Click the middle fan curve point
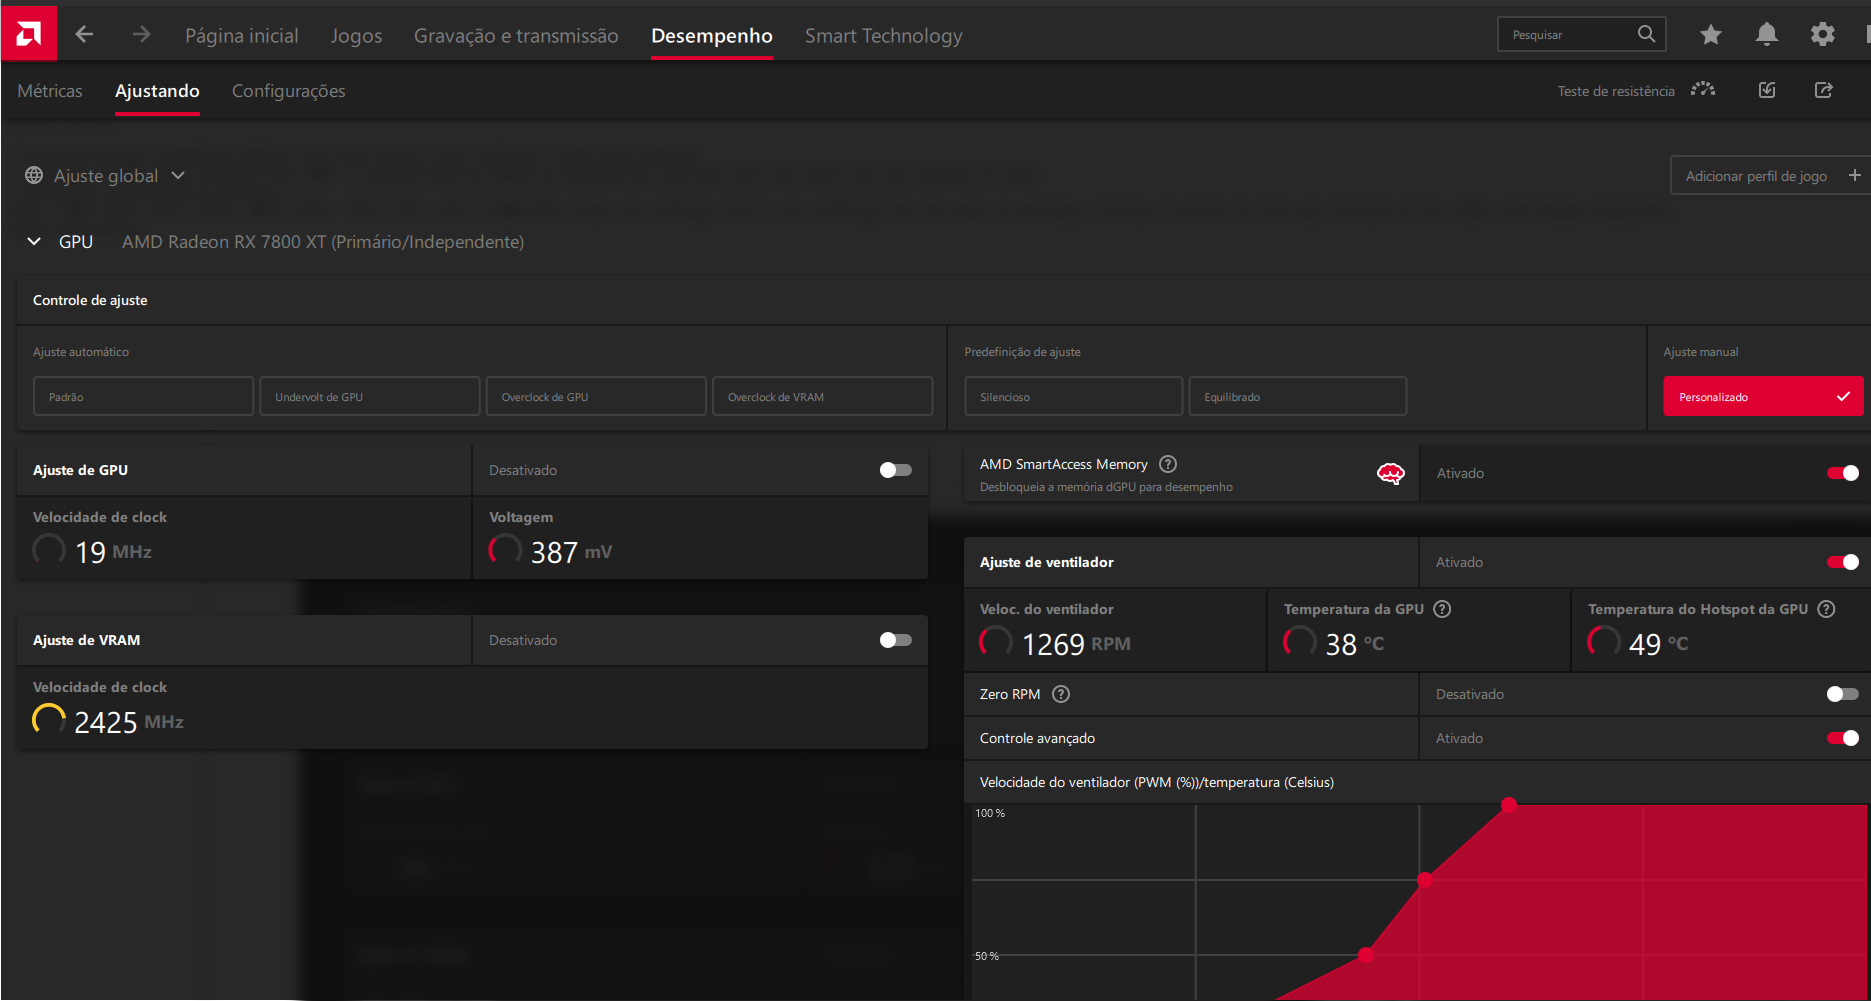 coord(1425,880)
